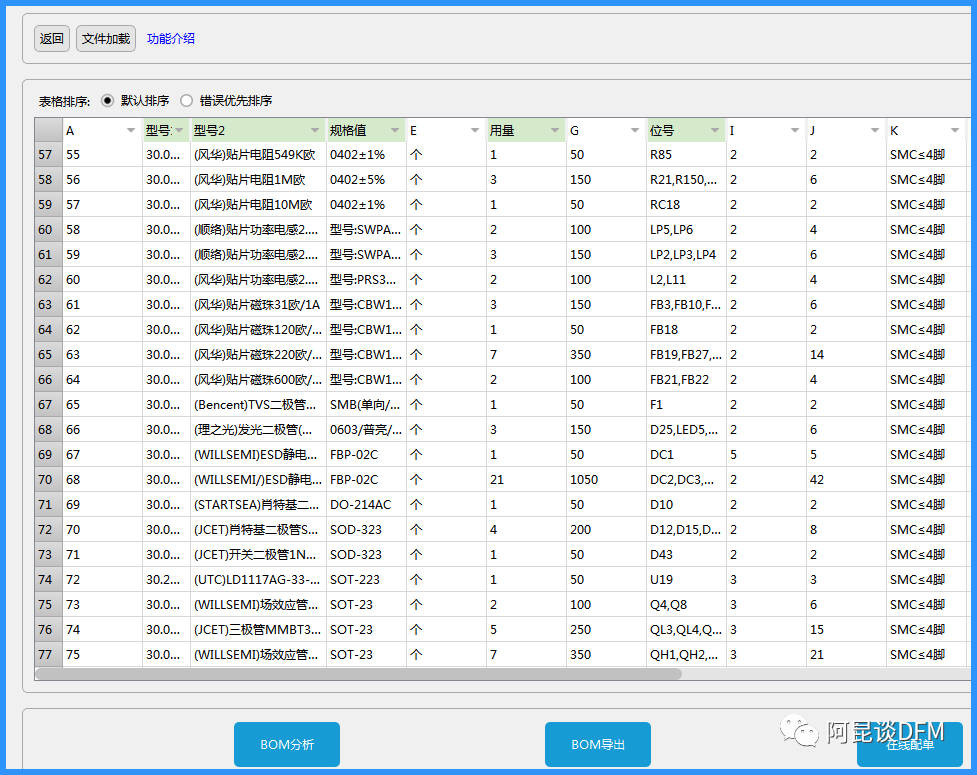Click the G column cell 1050
The image size is (977, 775).
pyautogui.click(x=606, y=480)
